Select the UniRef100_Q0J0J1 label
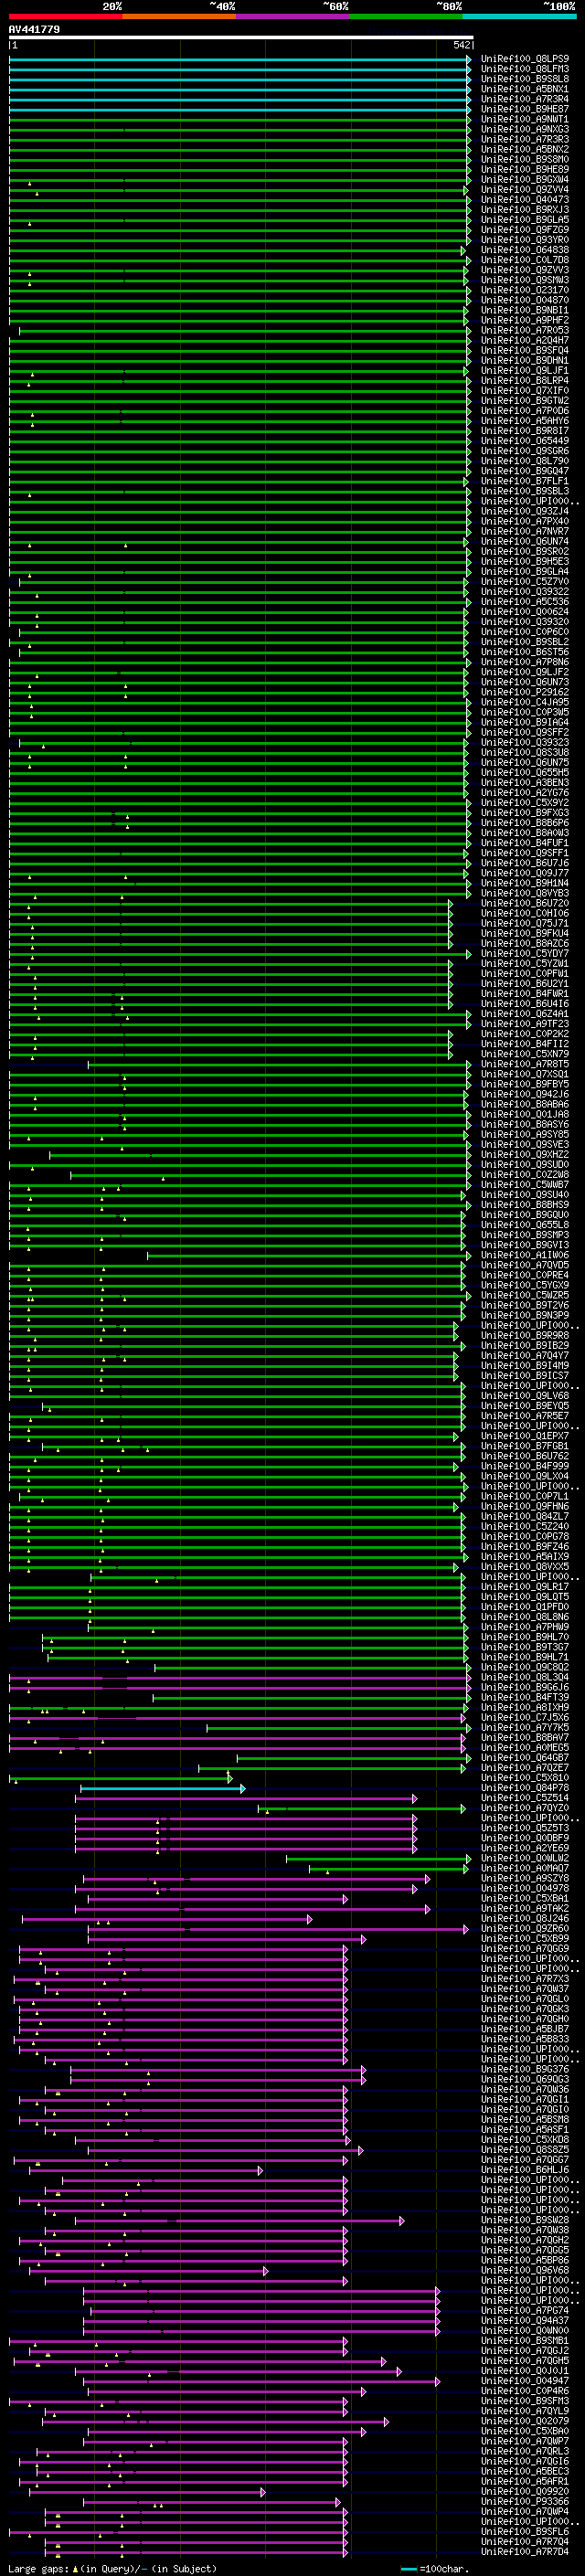Image resolution: width=585 pixels, height=2576 pixels. 525,2371
